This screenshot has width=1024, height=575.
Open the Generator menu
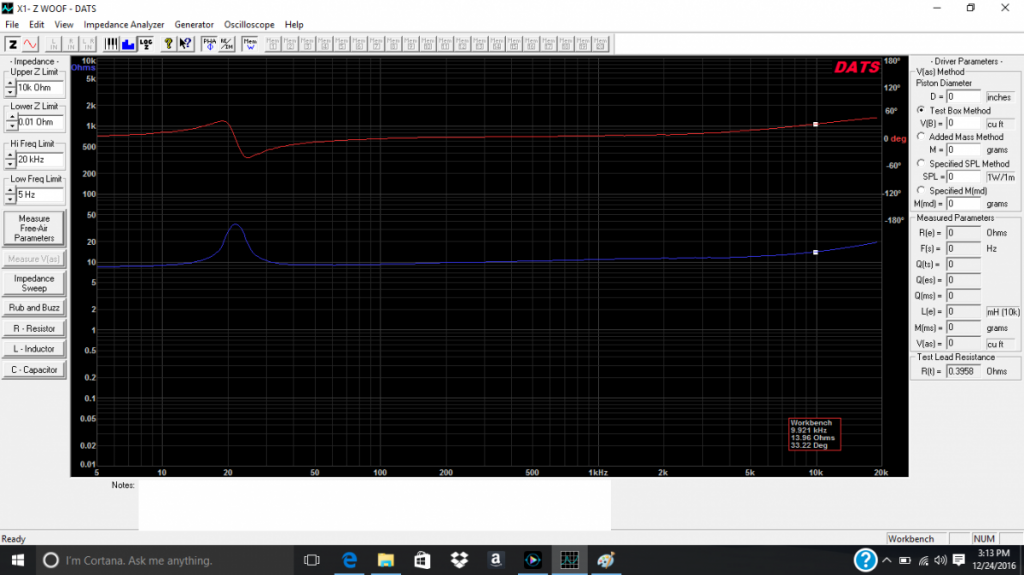tap(193, 24)
